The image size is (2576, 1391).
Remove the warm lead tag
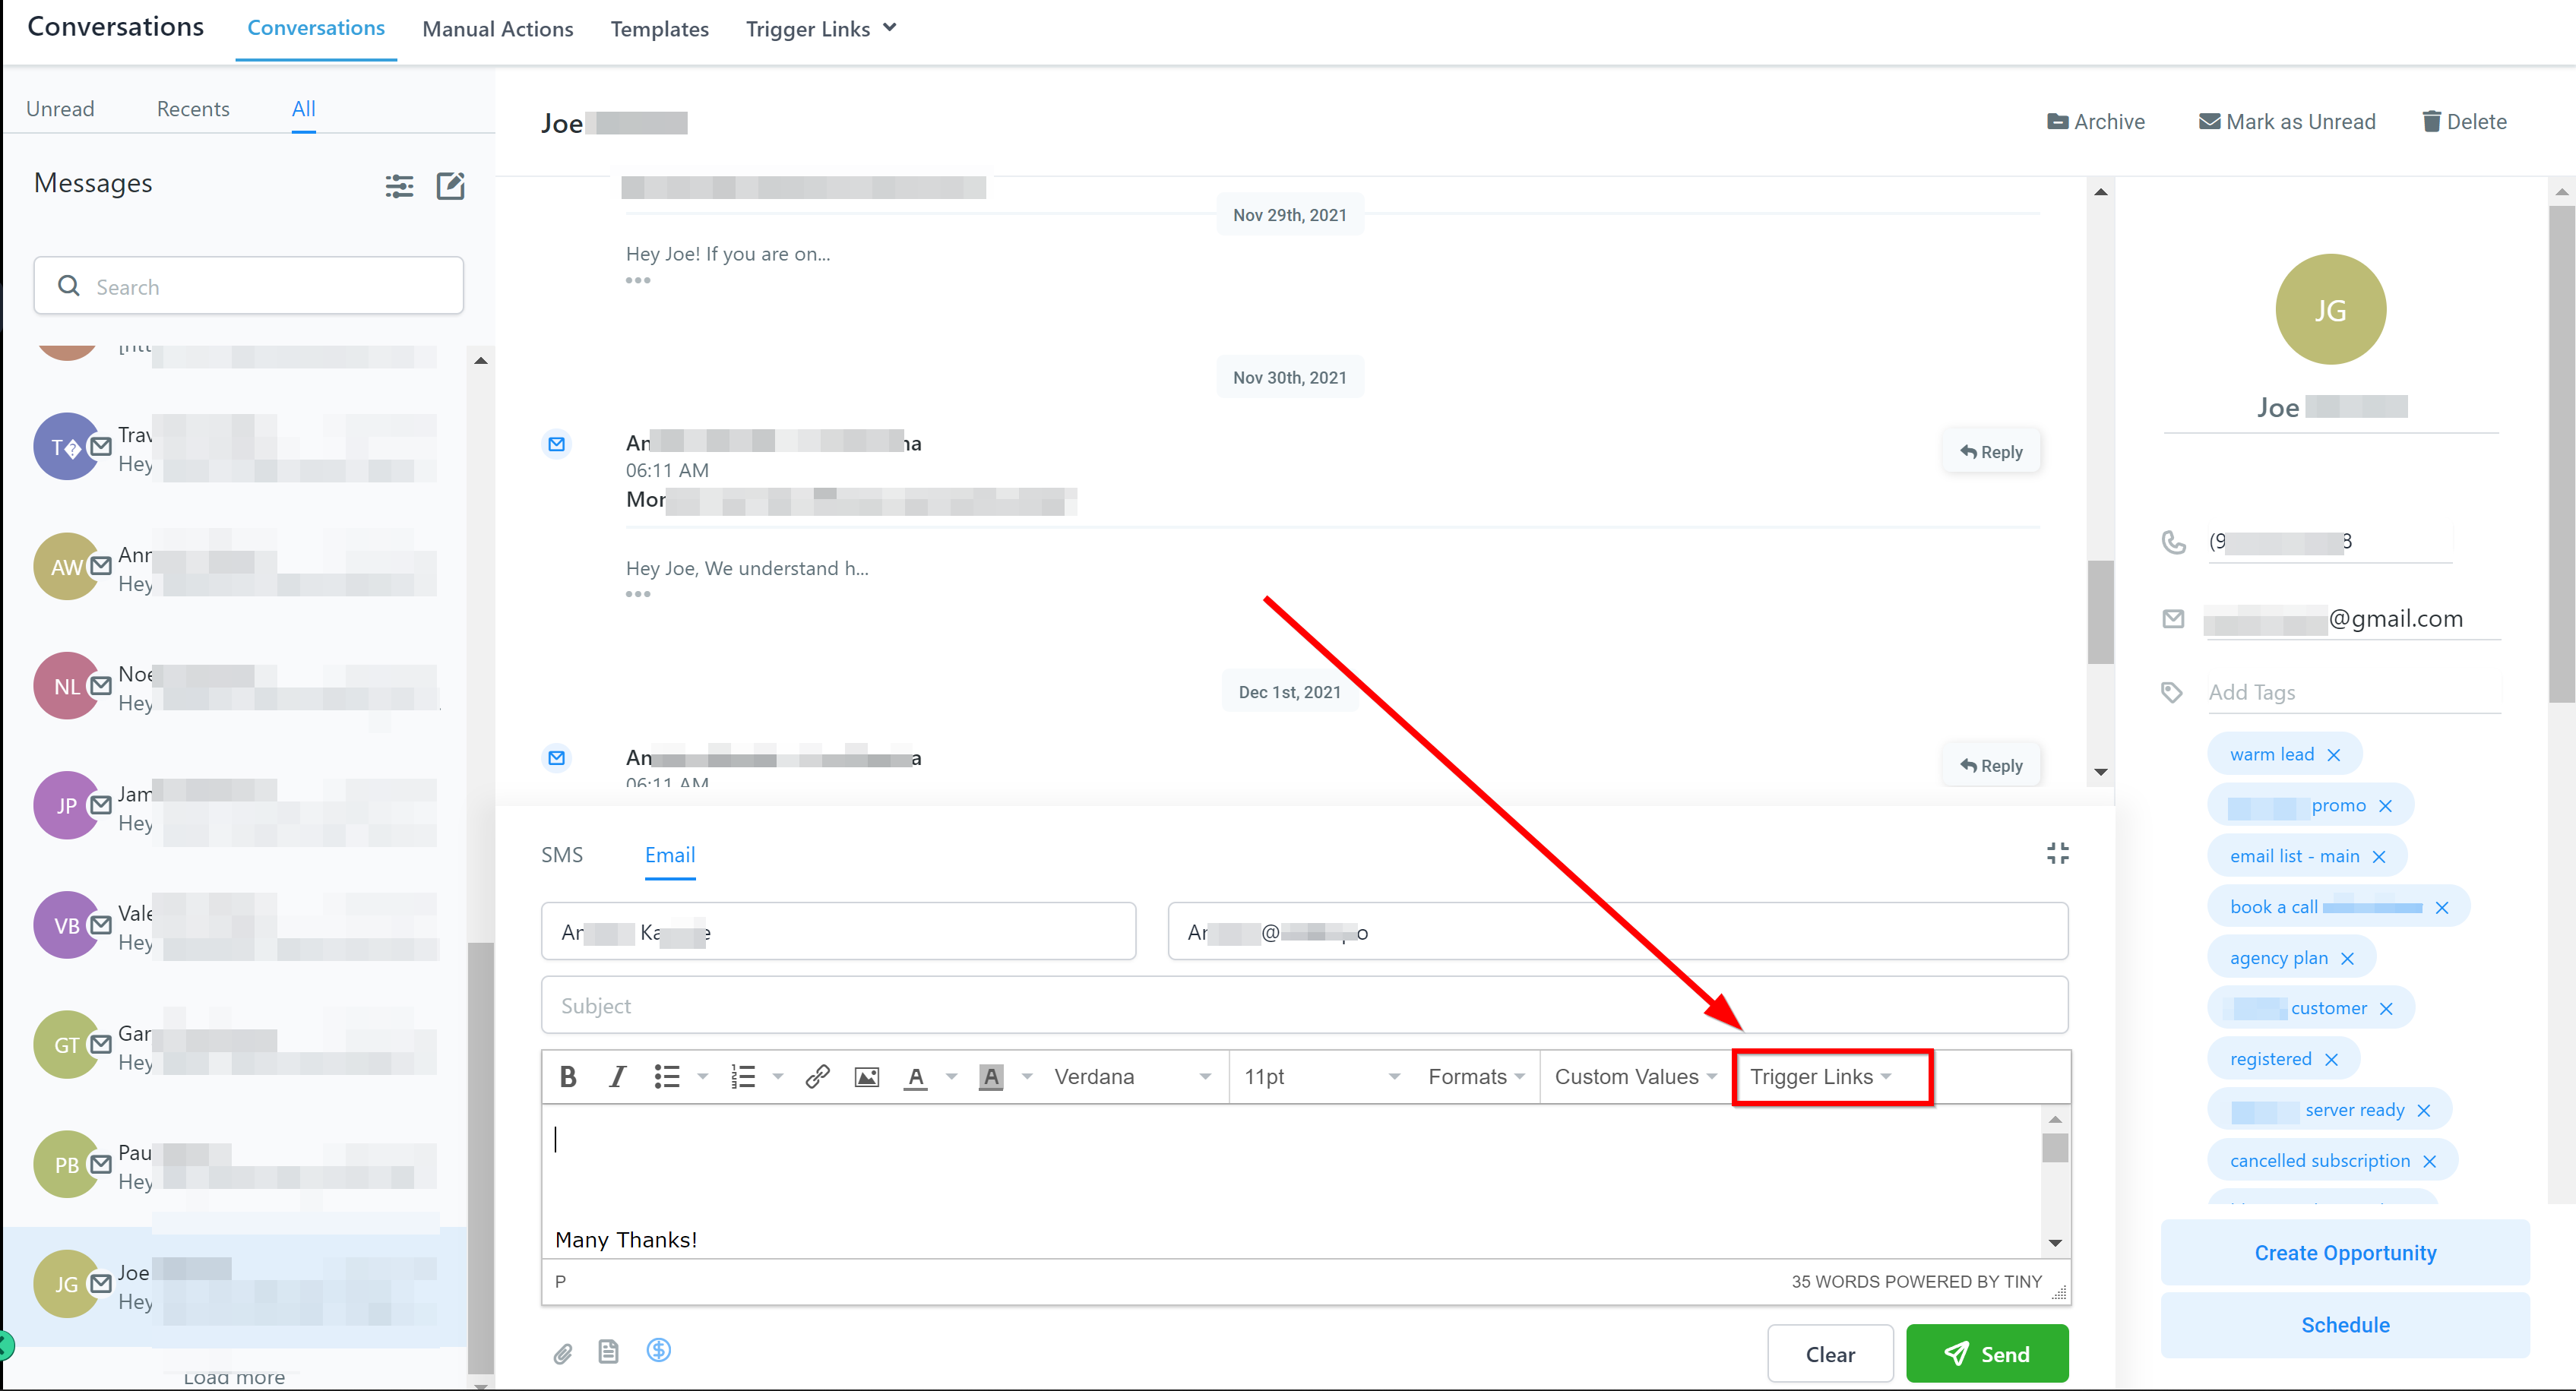(x=2334, y=755)
